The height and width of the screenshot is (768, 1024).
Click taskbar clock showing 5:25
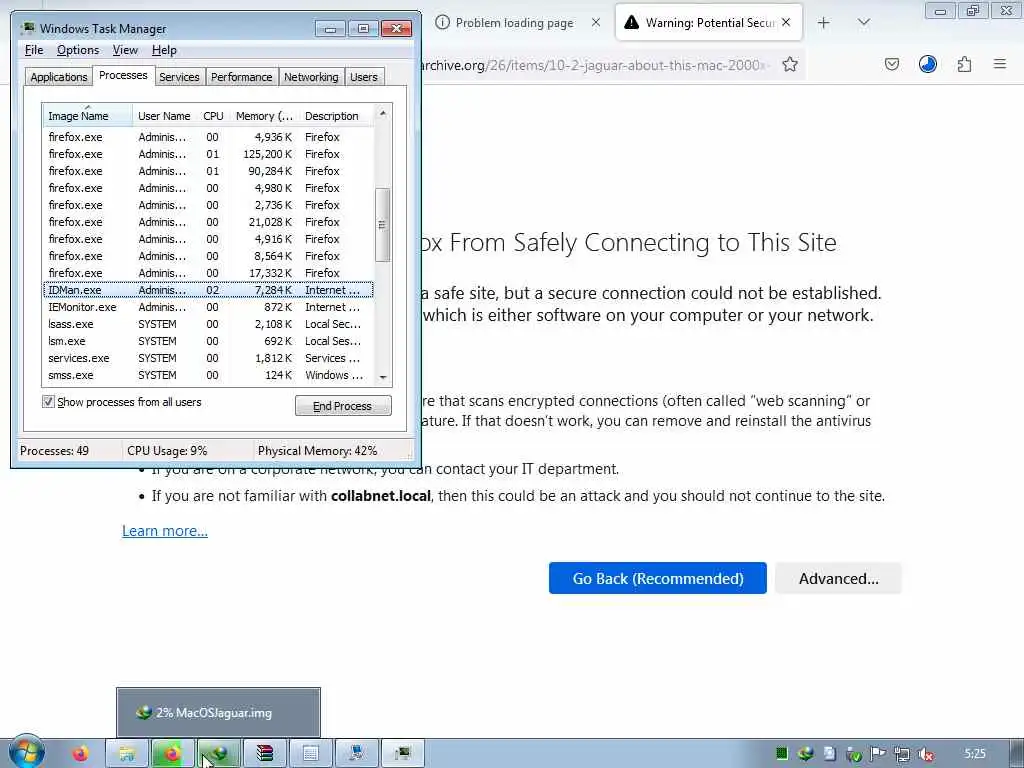coord(974,754)
